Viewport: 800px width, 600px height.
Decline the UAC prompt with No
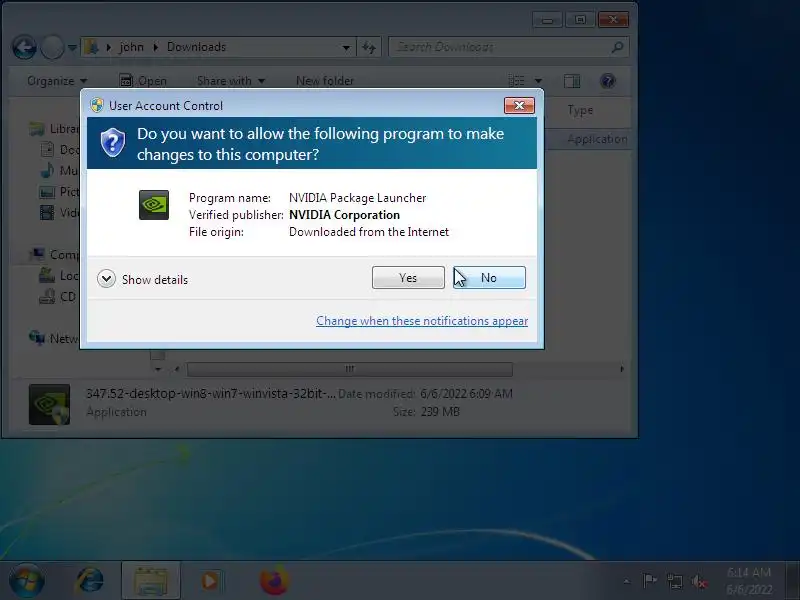489,278
